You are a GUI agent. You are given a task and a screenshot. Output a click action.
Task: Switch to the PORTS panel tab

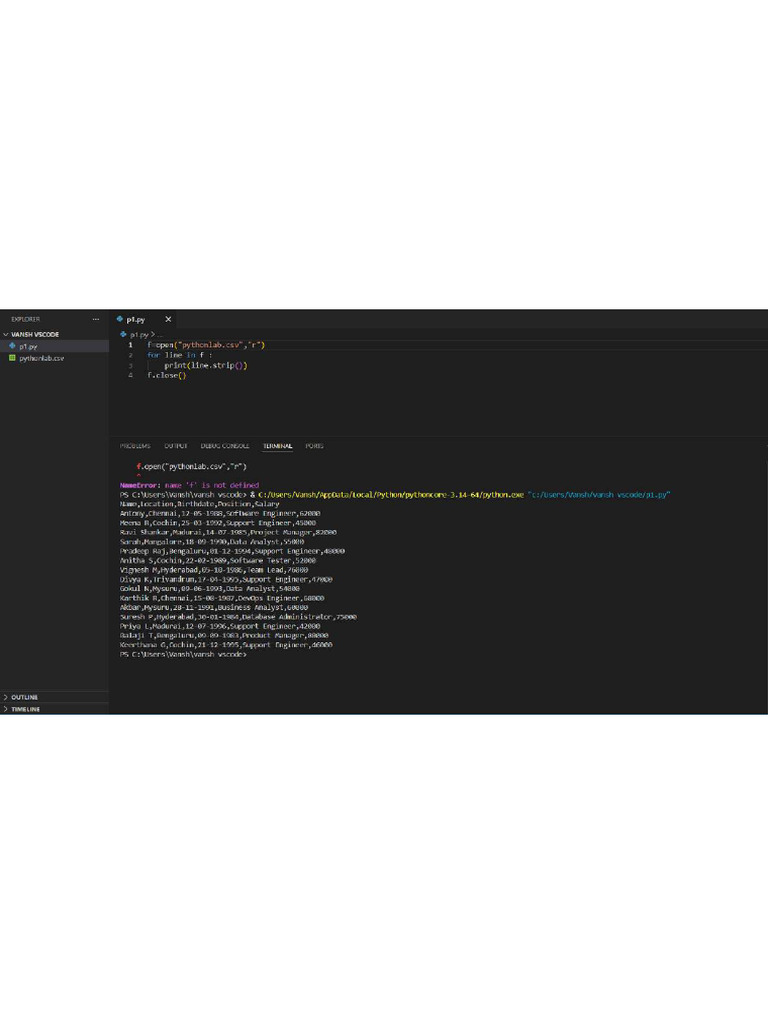coord(314,446)
